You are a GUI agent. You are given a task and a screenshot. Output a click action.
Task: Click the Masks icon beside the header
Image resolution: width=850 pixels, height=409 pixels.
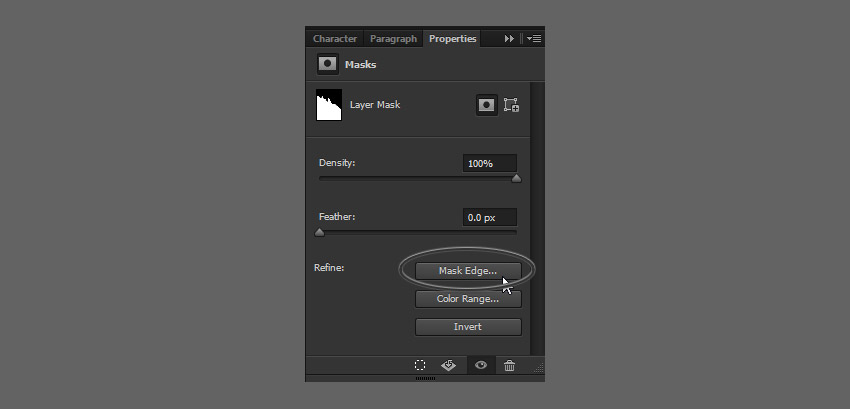[x=327, y=64]
